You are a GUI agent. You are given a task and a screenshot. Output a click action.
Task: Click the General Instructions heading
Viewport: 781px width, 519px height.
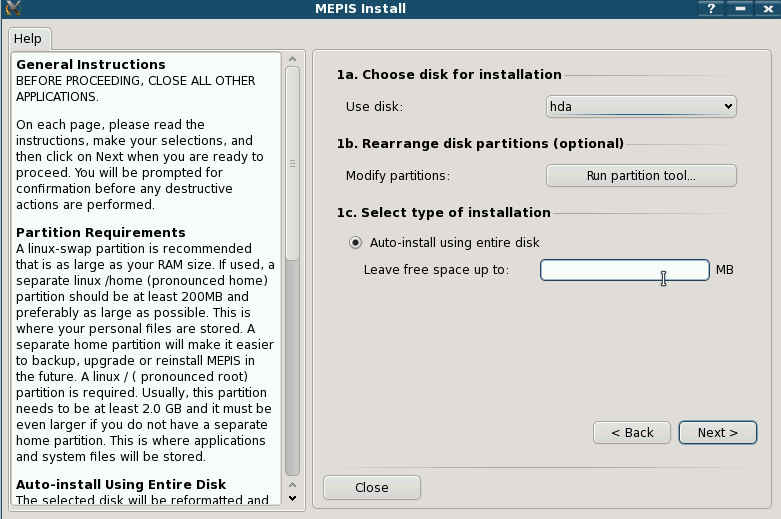pyautogui.click(x=91, y=64)
